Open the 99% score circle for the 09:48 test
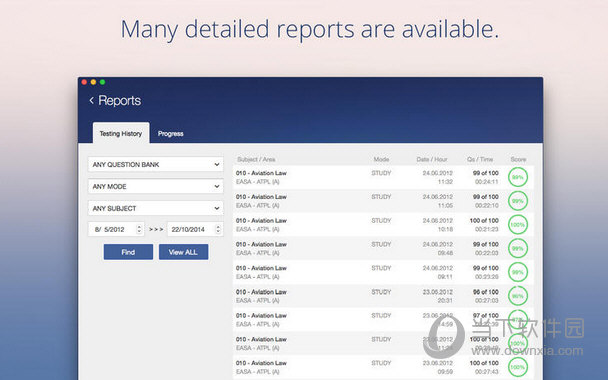608x380 pixels. [518, 249]
